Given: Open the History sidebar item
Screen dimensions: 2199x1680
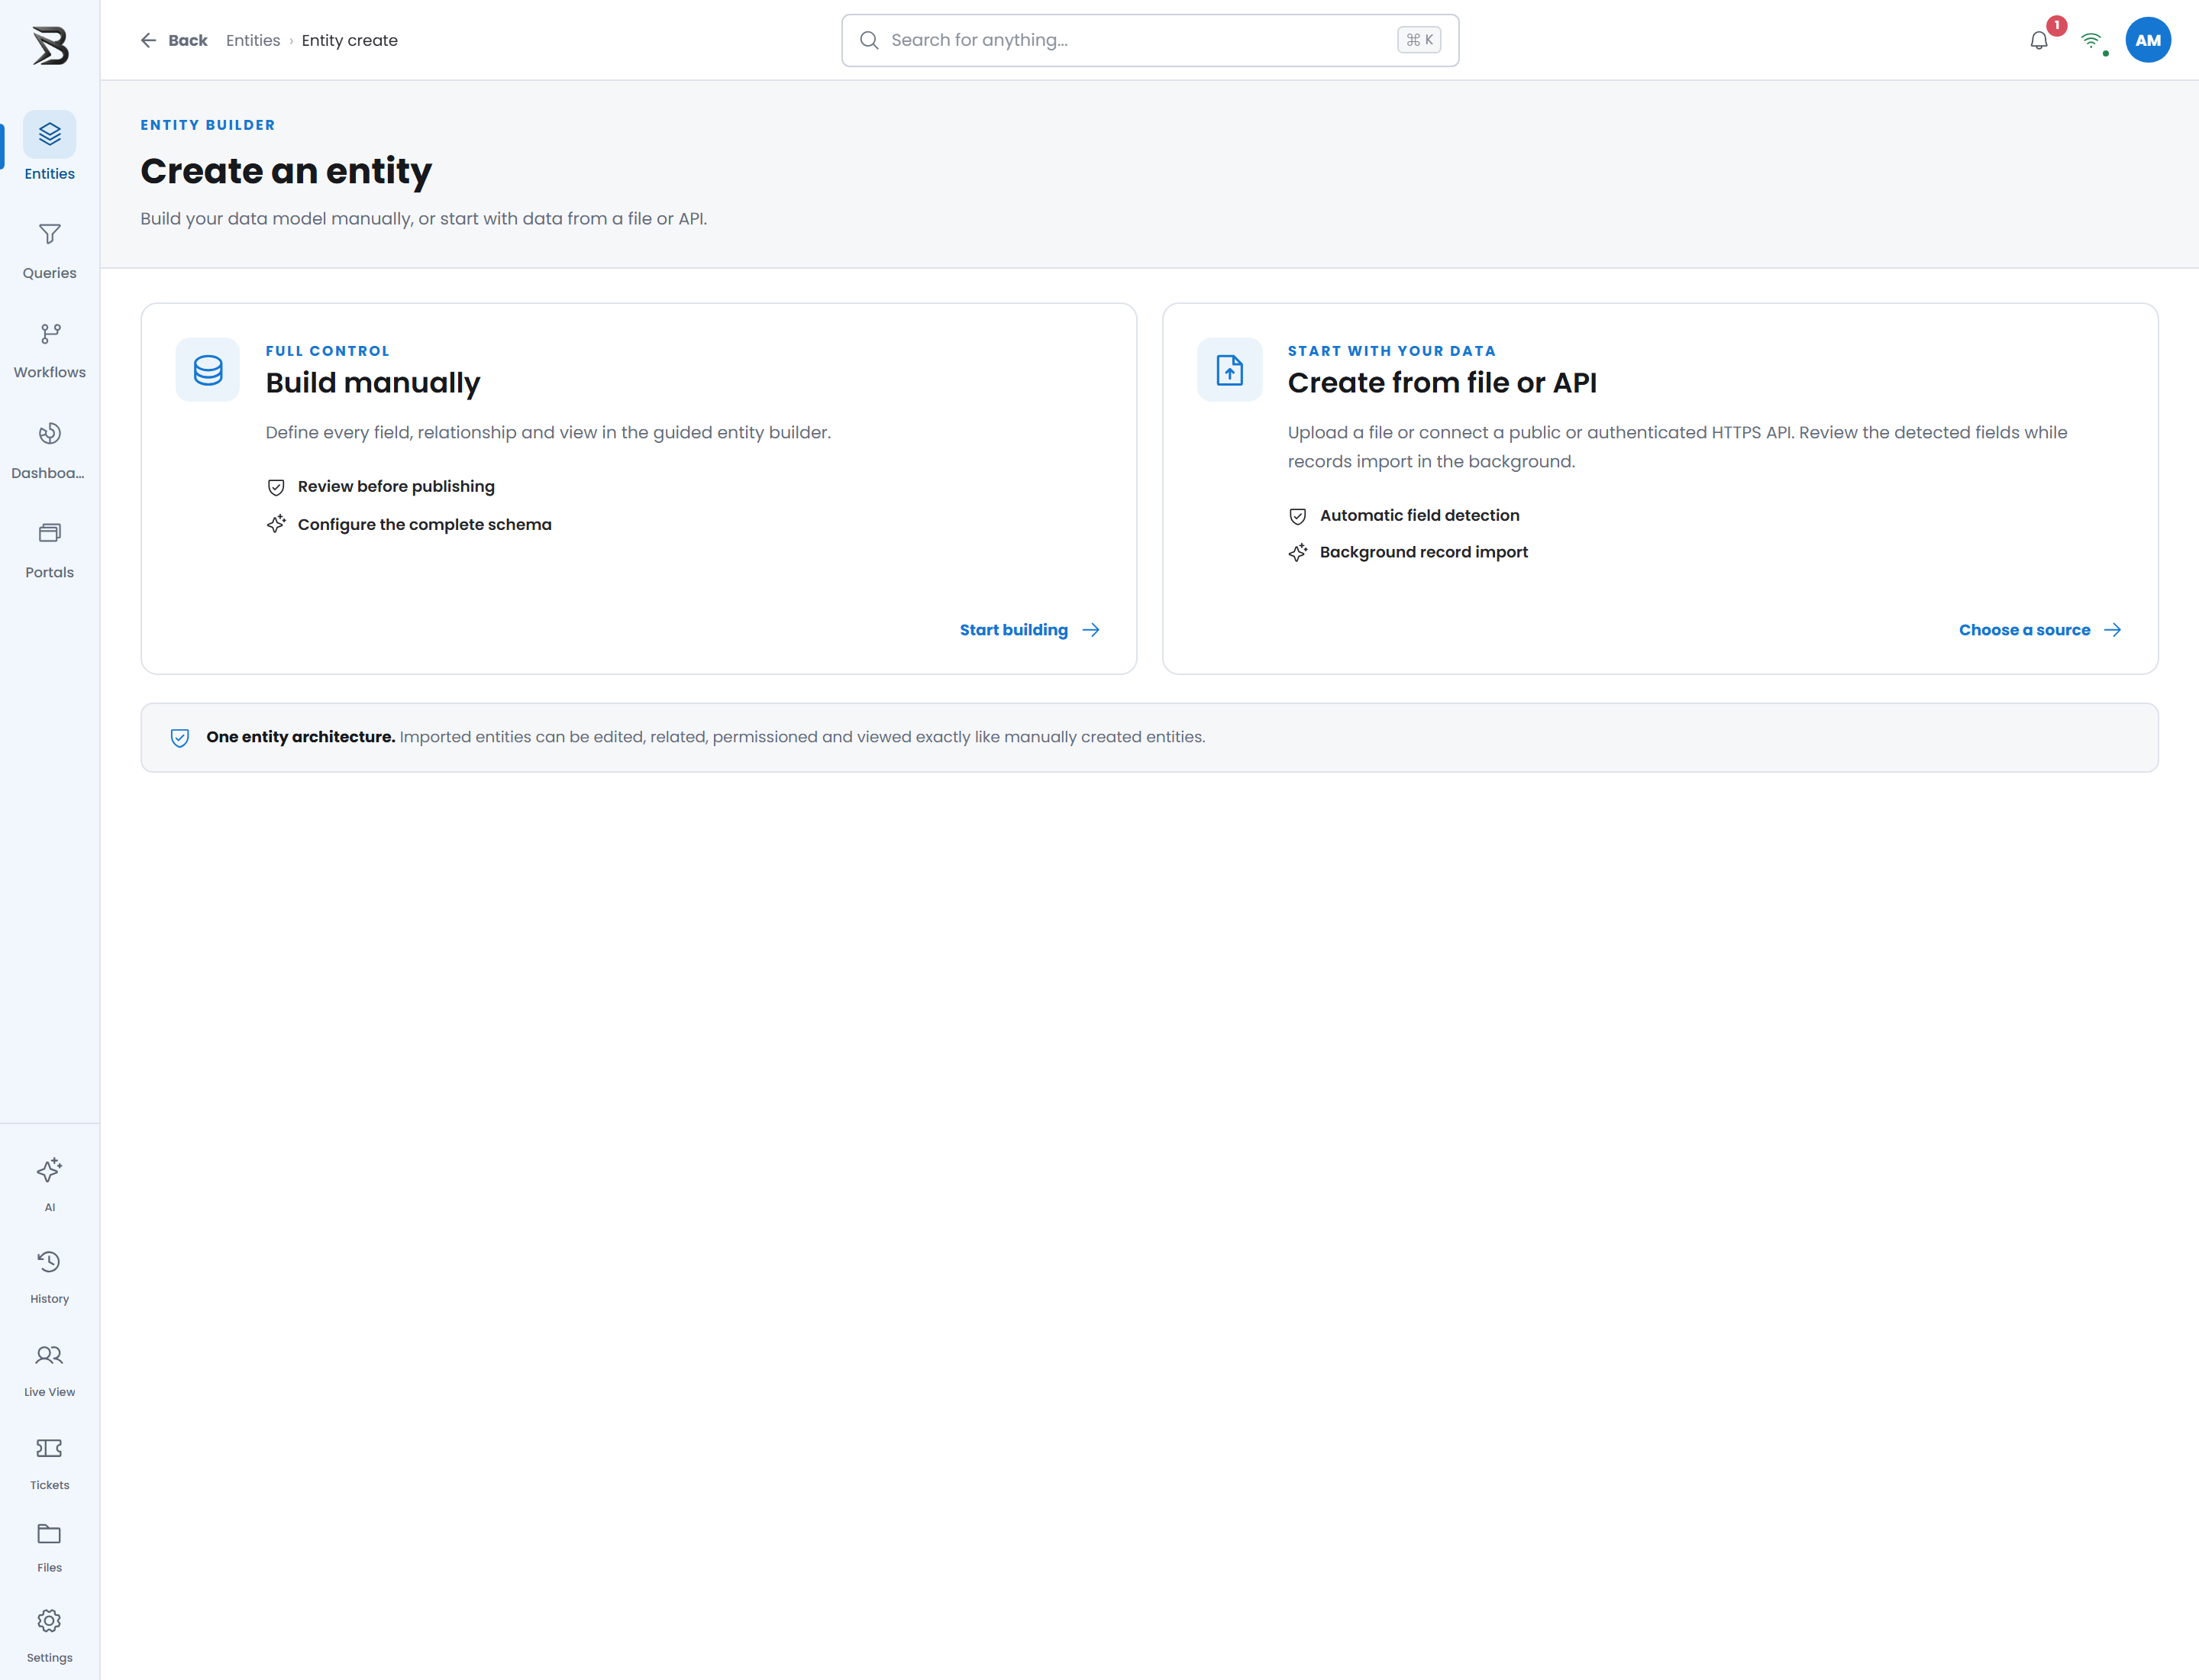Looking at the screenshot, I should click(49, 1277).
